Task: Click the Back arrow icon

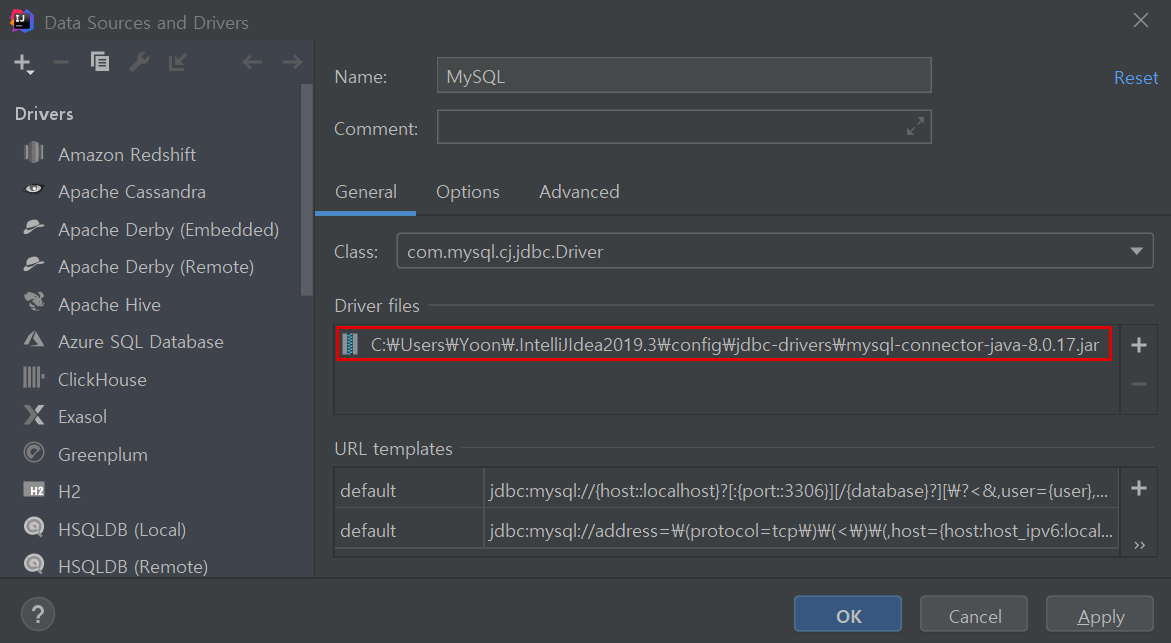Action: pyautogui.click(x=252, y=62)
